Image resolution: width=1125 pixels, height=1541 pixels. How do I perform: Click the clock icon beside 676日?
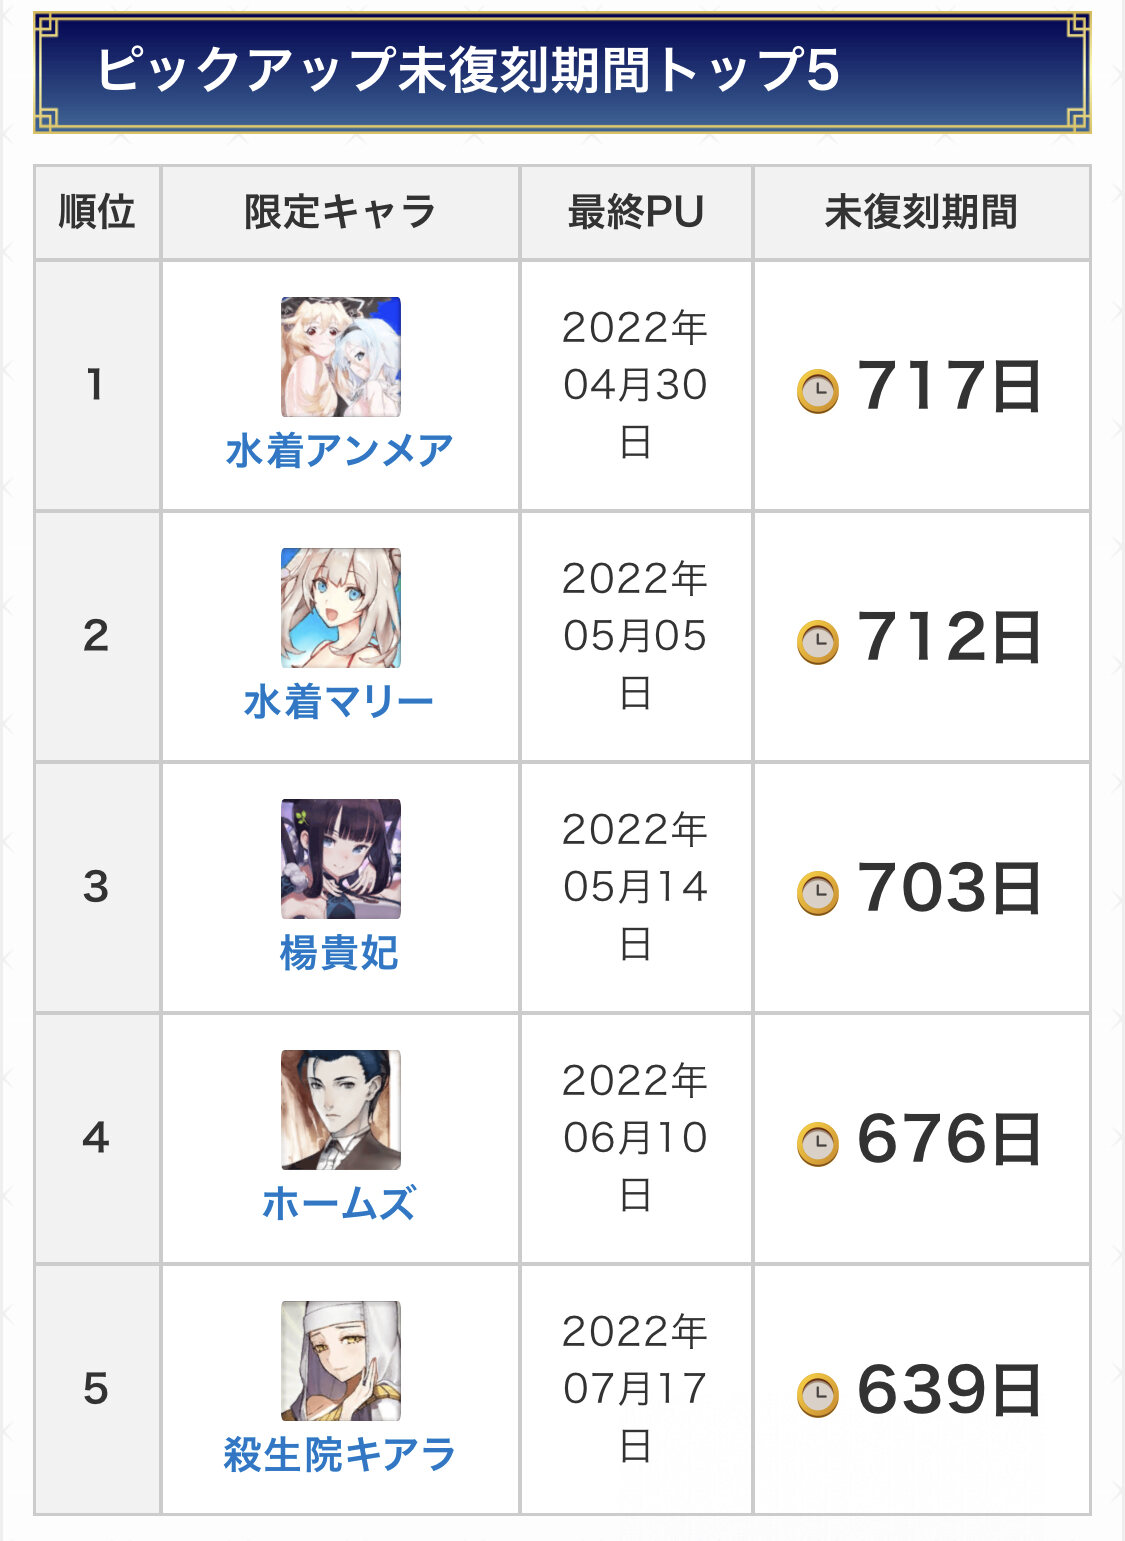(x=818, y=1144)
